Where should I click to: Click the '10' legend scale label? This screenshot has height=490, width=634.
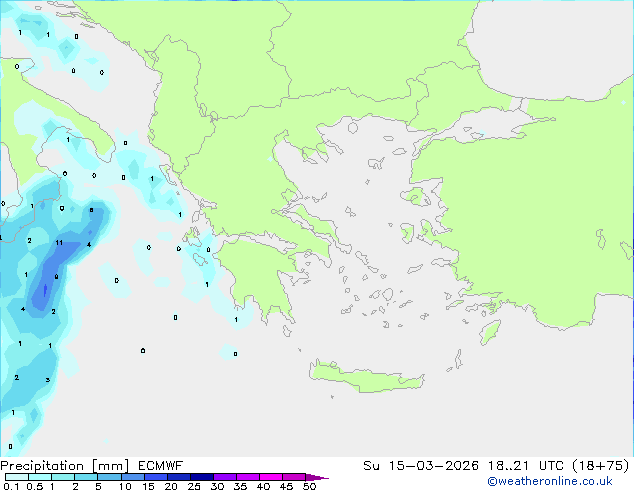point(125,486)
